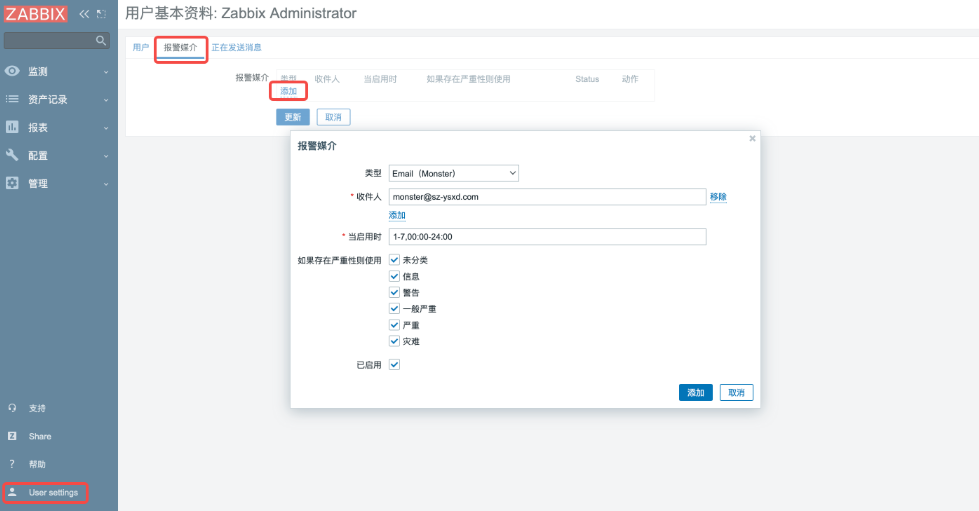
Task: Toggle the 警告 severity checkbox
Action: 394,292
